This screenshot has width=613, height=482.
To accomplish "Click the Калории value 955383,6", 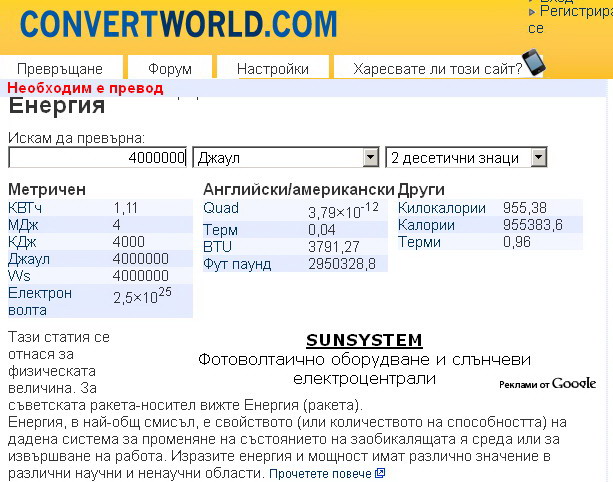I will [x=532, y=225].
